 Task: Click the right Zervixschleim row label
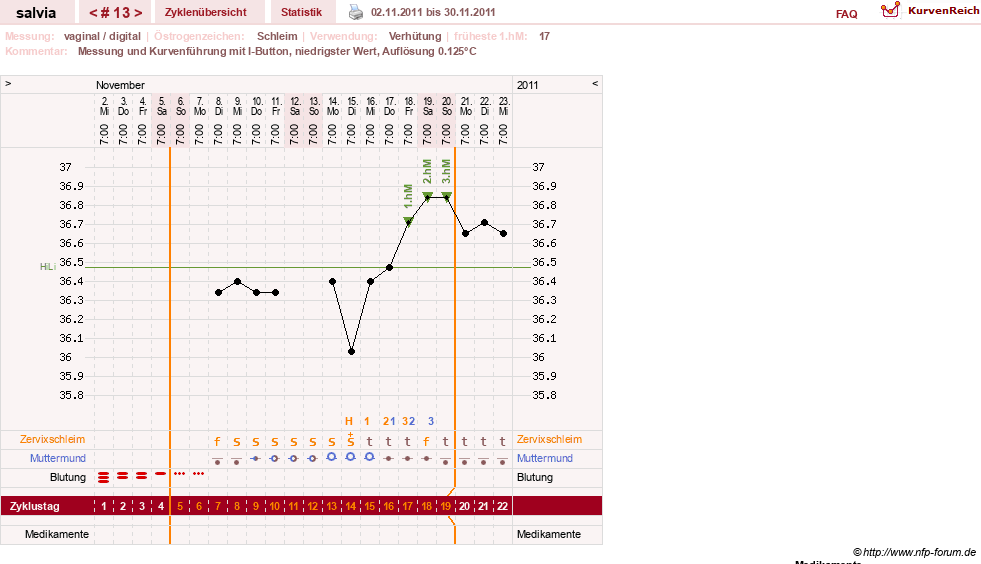click(x=549, y=439)
